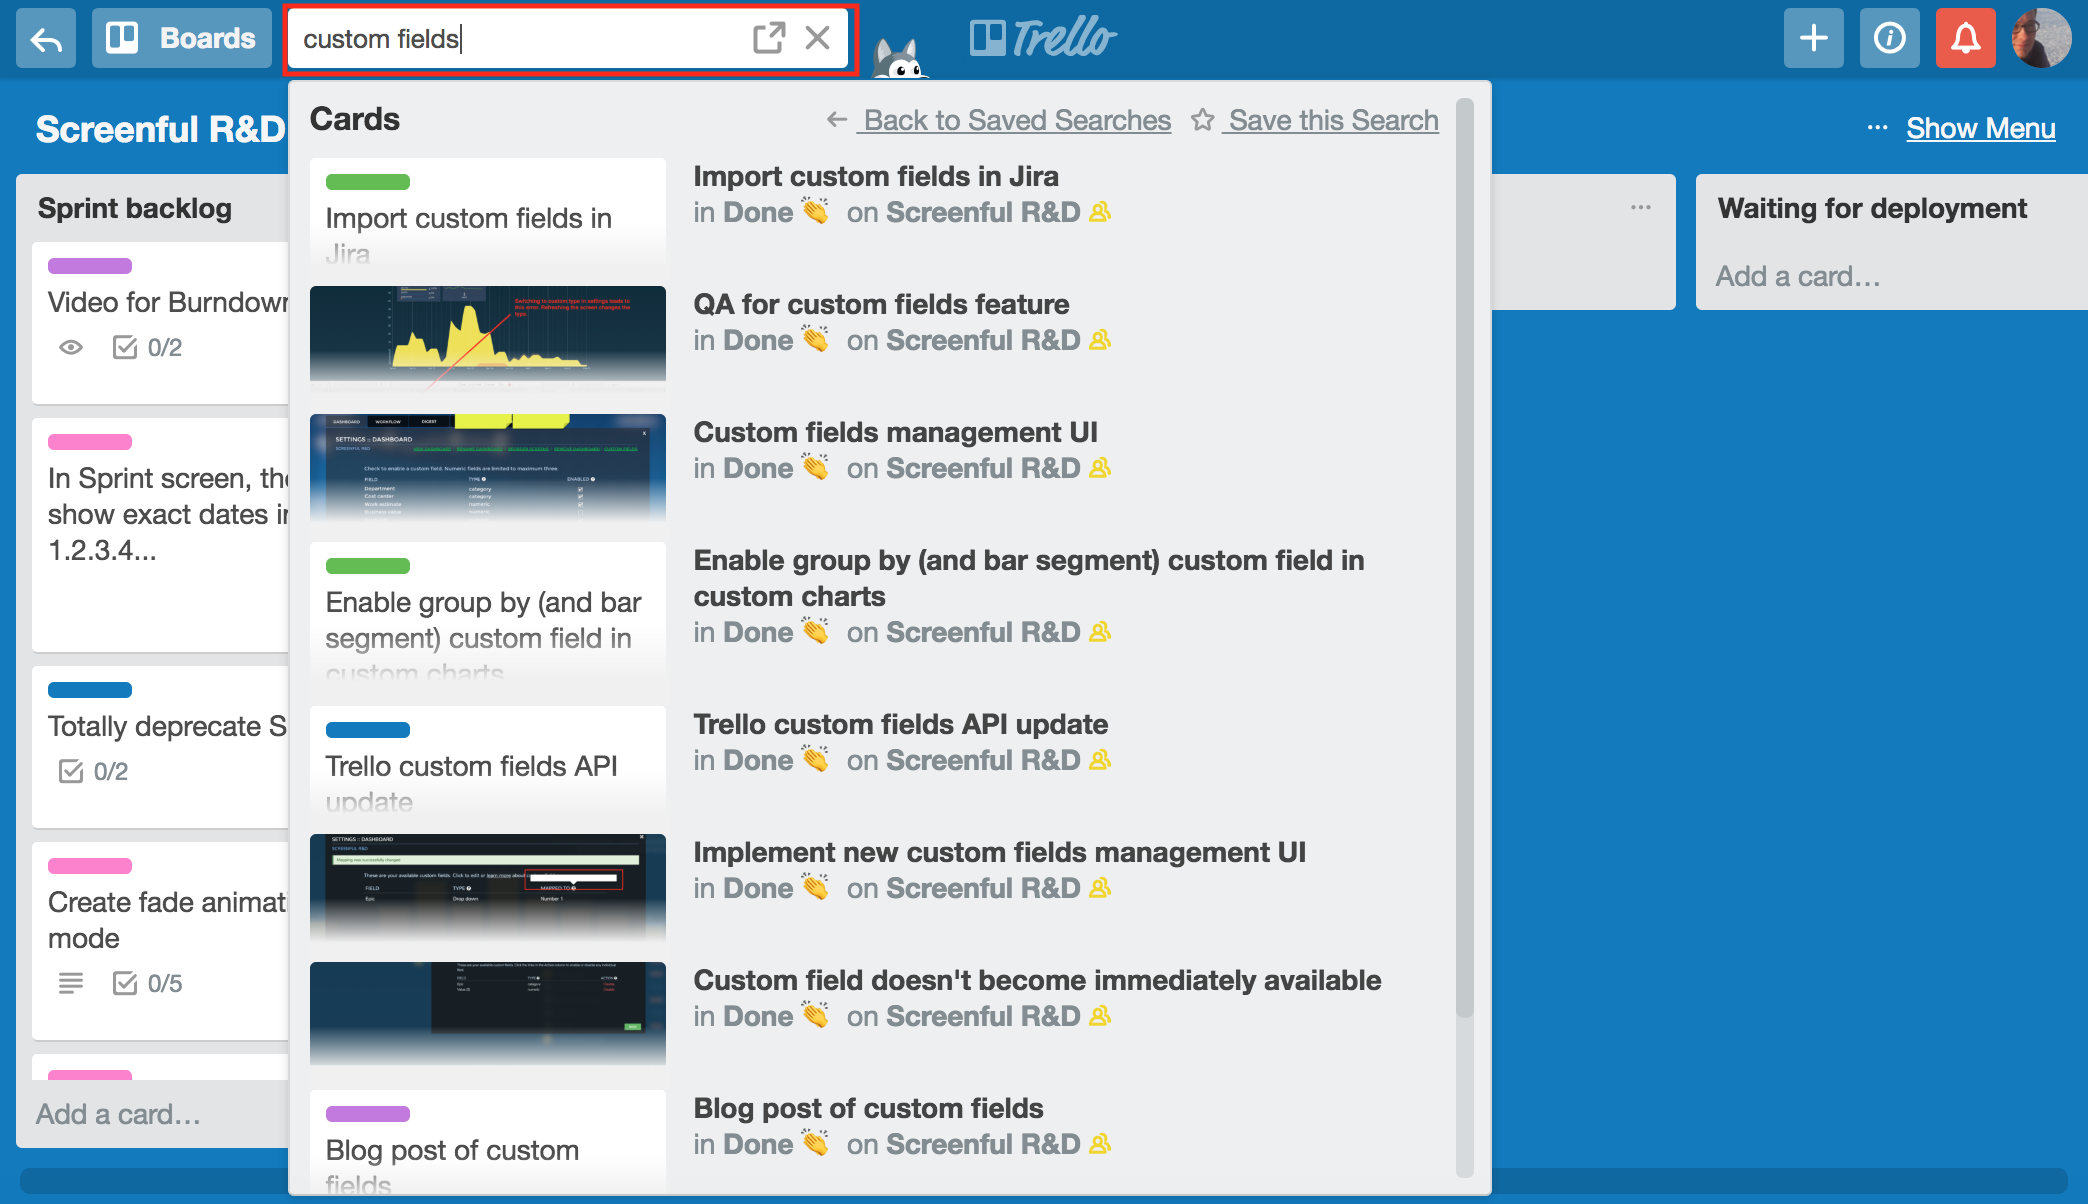Click green label on Enable group by card

point(368,566)
